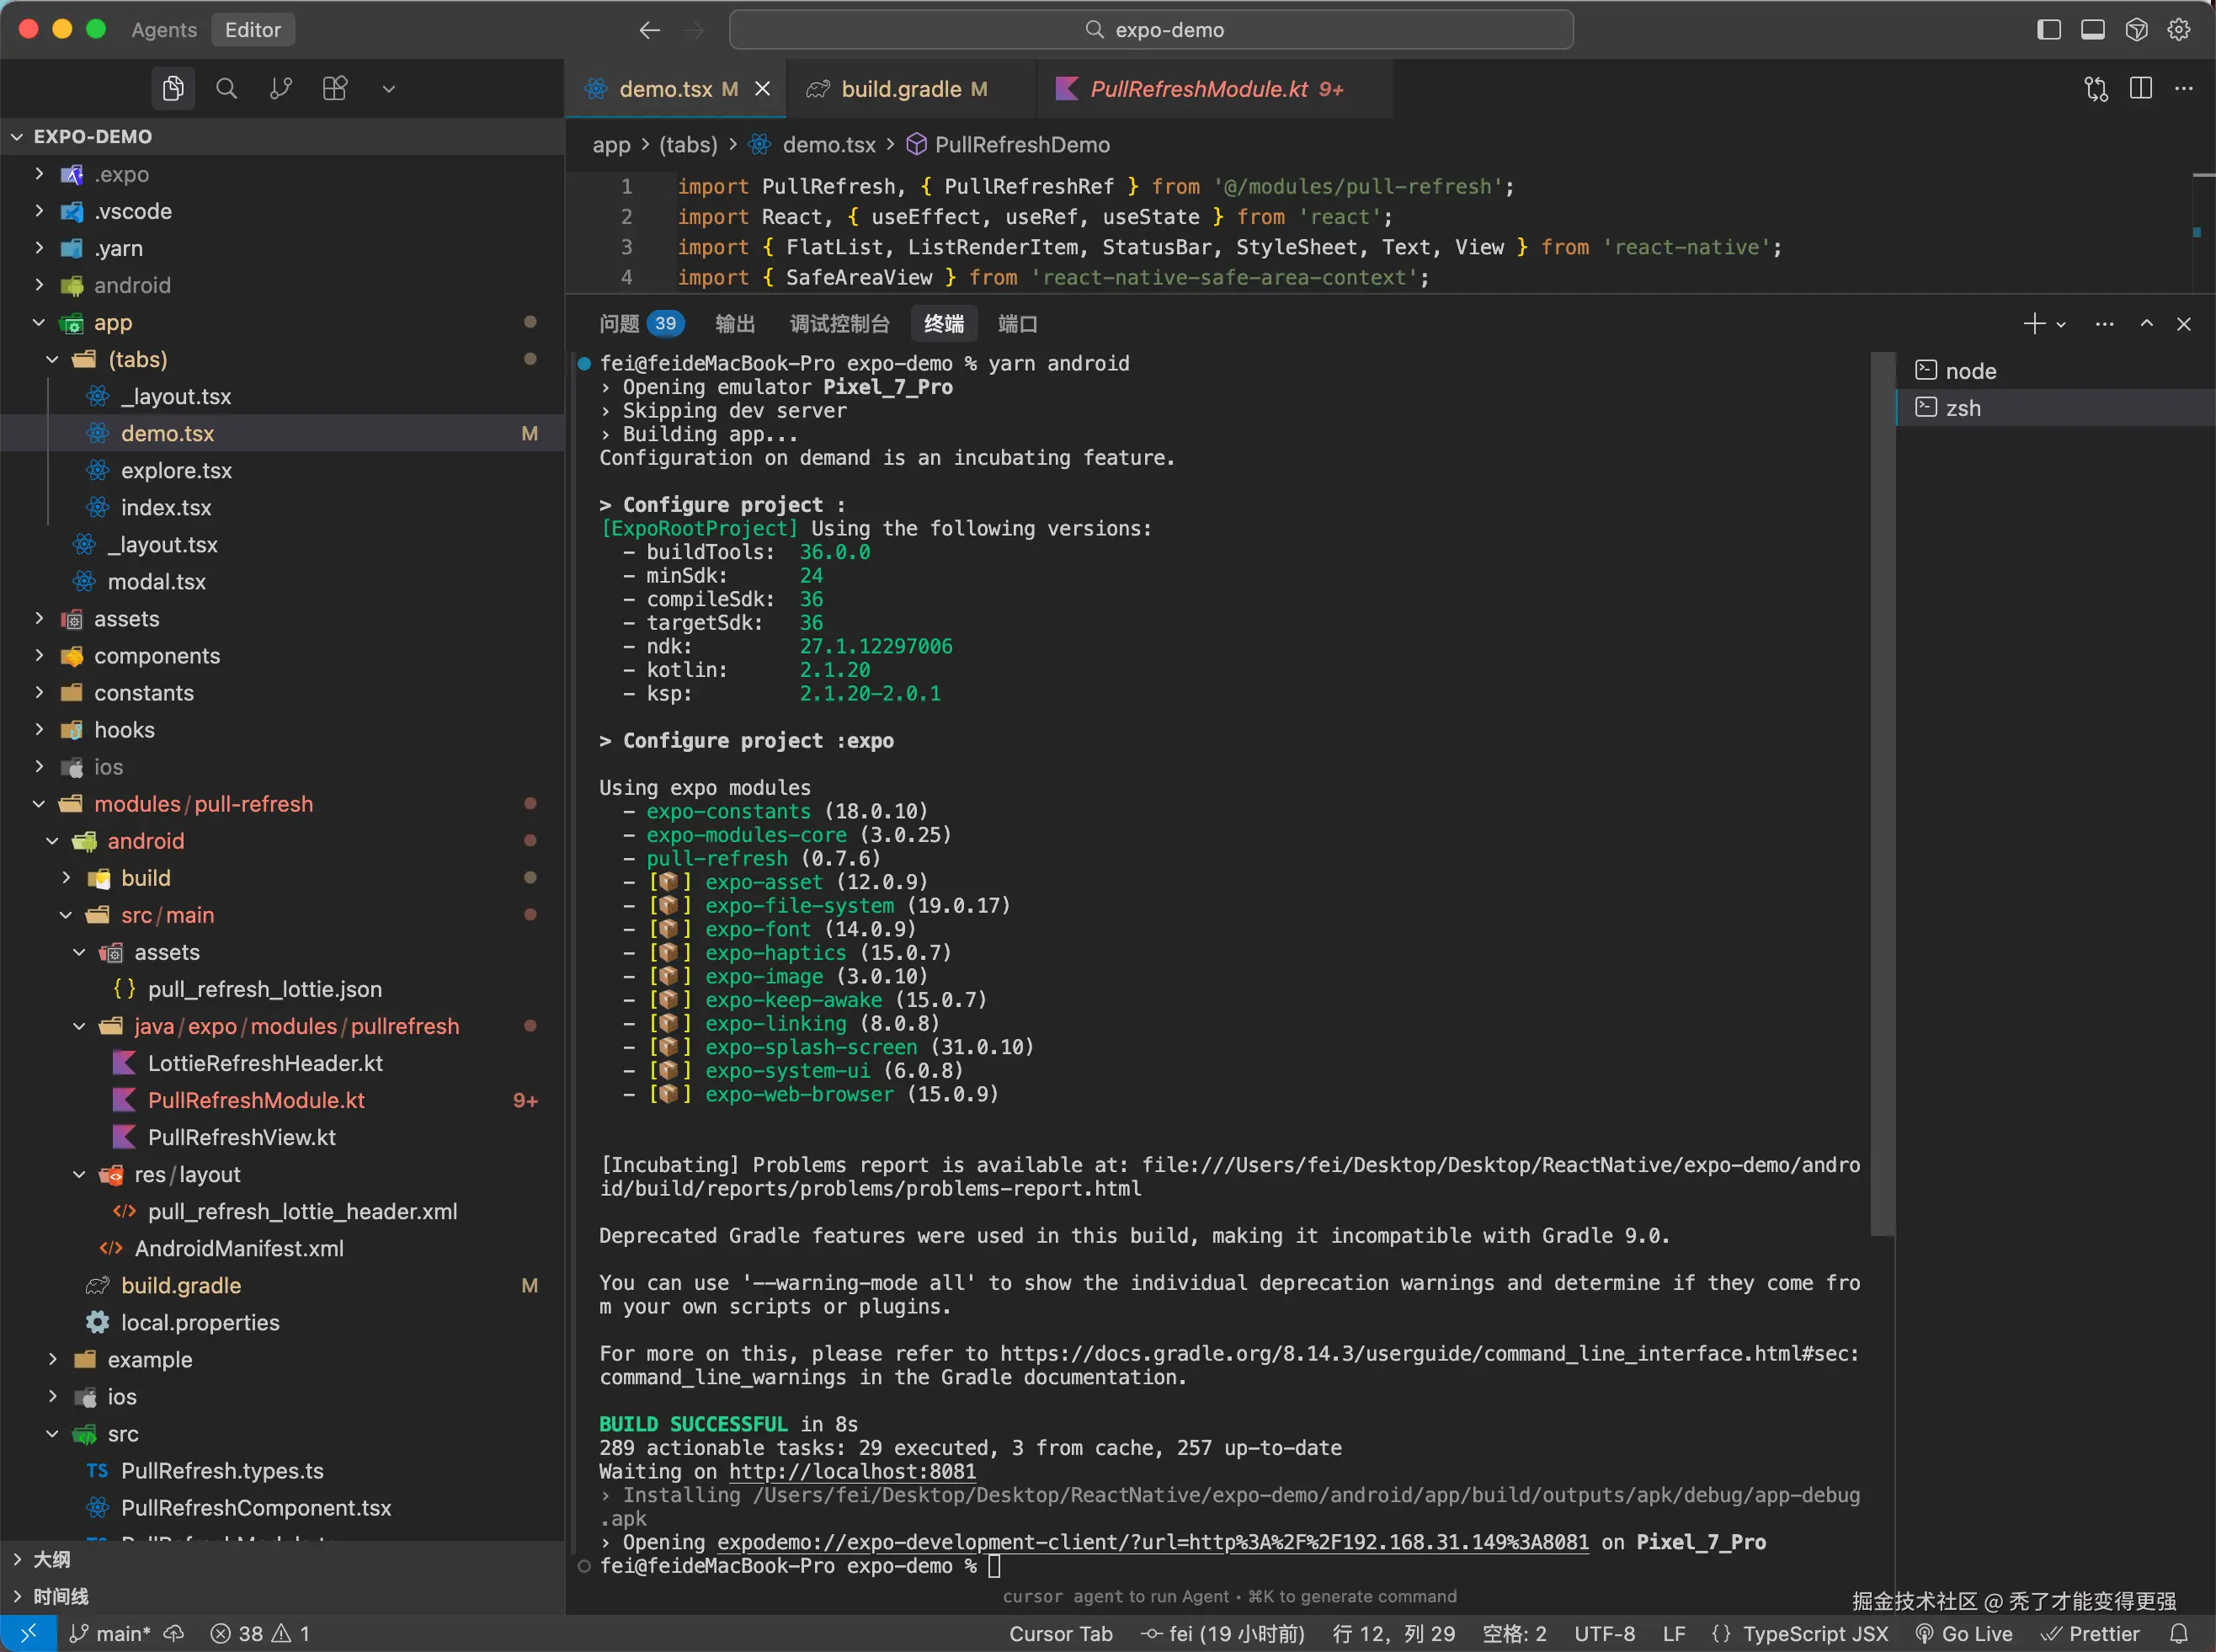2216x1652 pixels.
Task: Click notifications bell in status bar
Action: (2179, 1634)
